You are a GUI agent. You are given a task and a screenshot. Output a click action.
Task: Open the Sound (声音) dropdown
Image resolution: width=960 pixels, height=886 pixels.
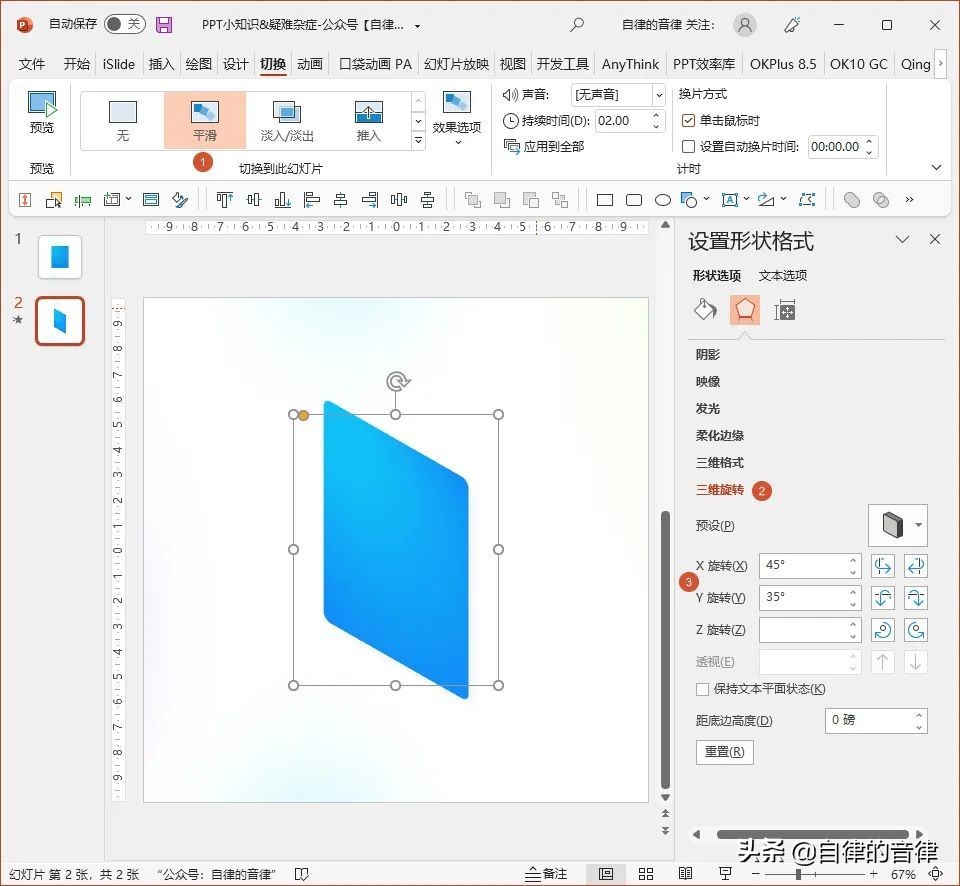pos(658,94)
